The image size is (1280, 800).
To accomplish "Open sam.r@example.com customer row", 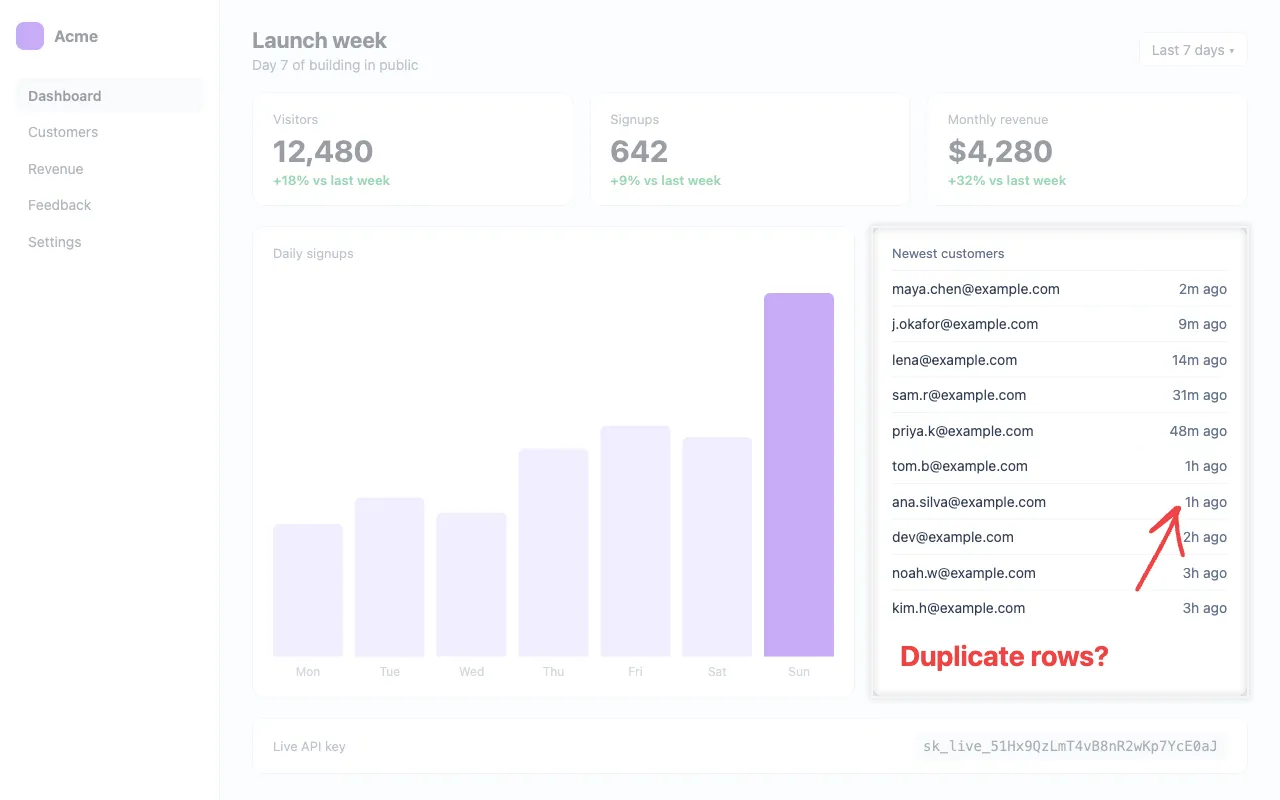I will [x=1059, y=395].
